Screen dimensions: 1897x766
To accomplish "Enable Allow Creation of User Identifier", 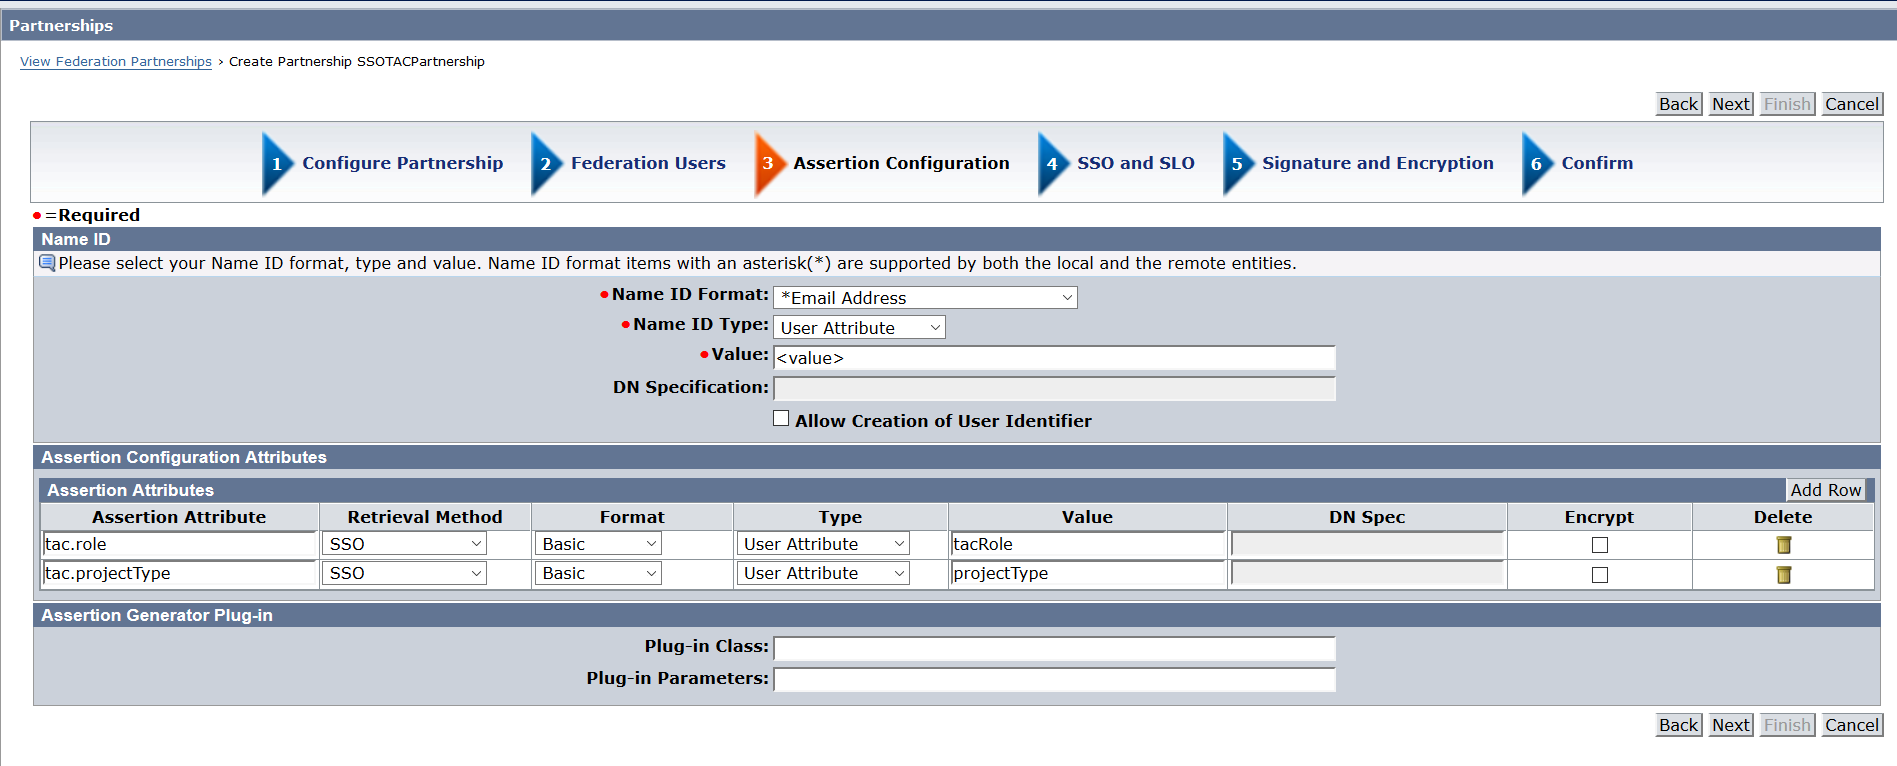I will point(781,419).
